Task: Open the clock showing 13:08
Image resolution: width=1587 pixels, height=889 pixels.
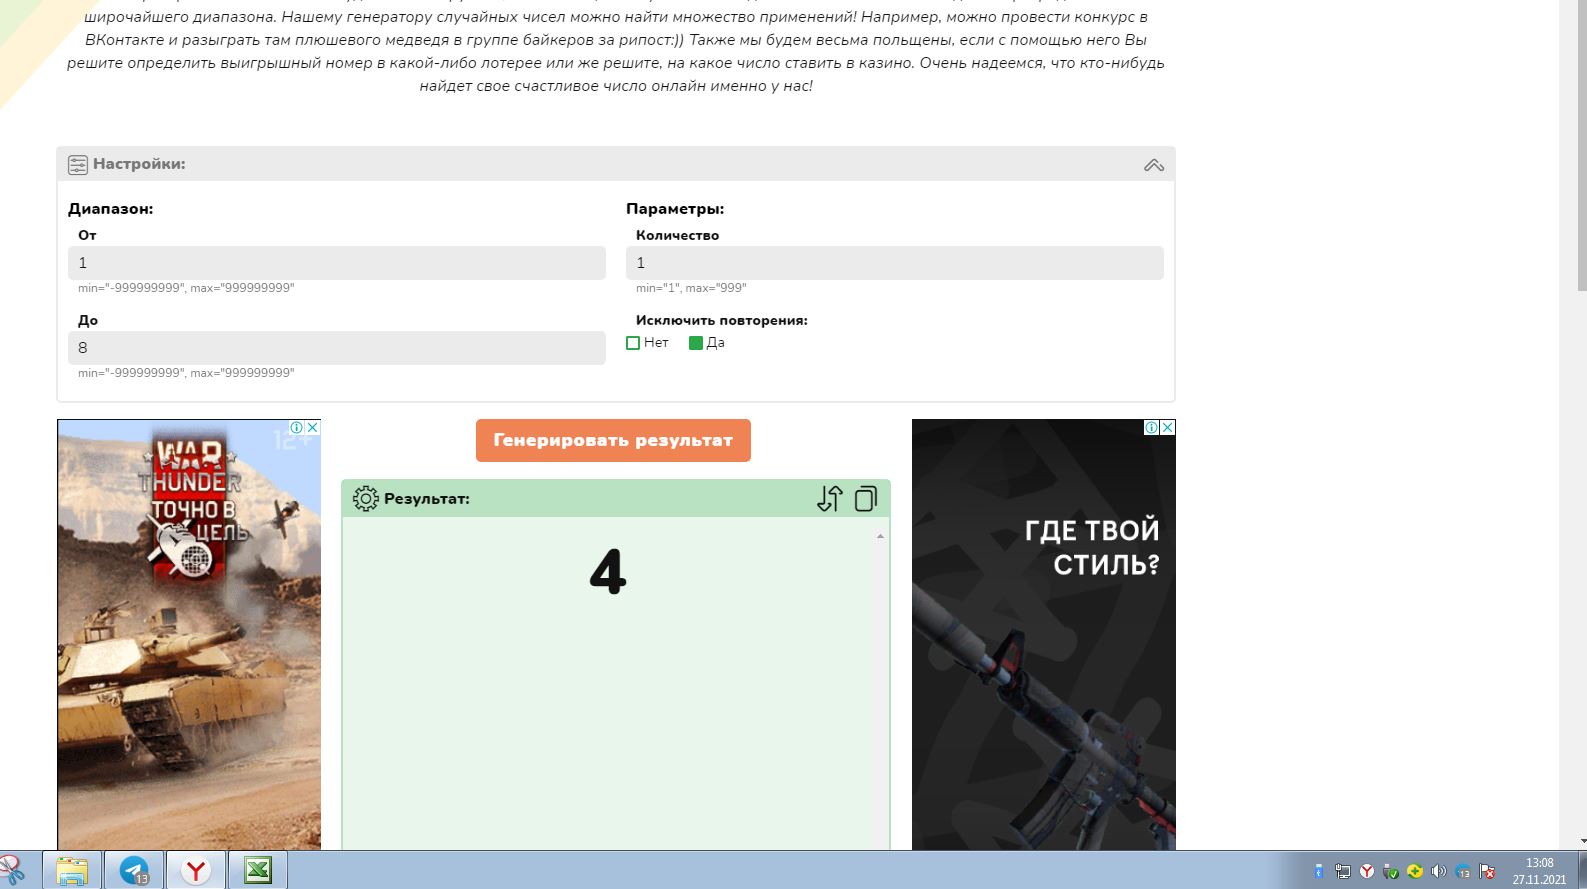Action: coord(1540,871)
